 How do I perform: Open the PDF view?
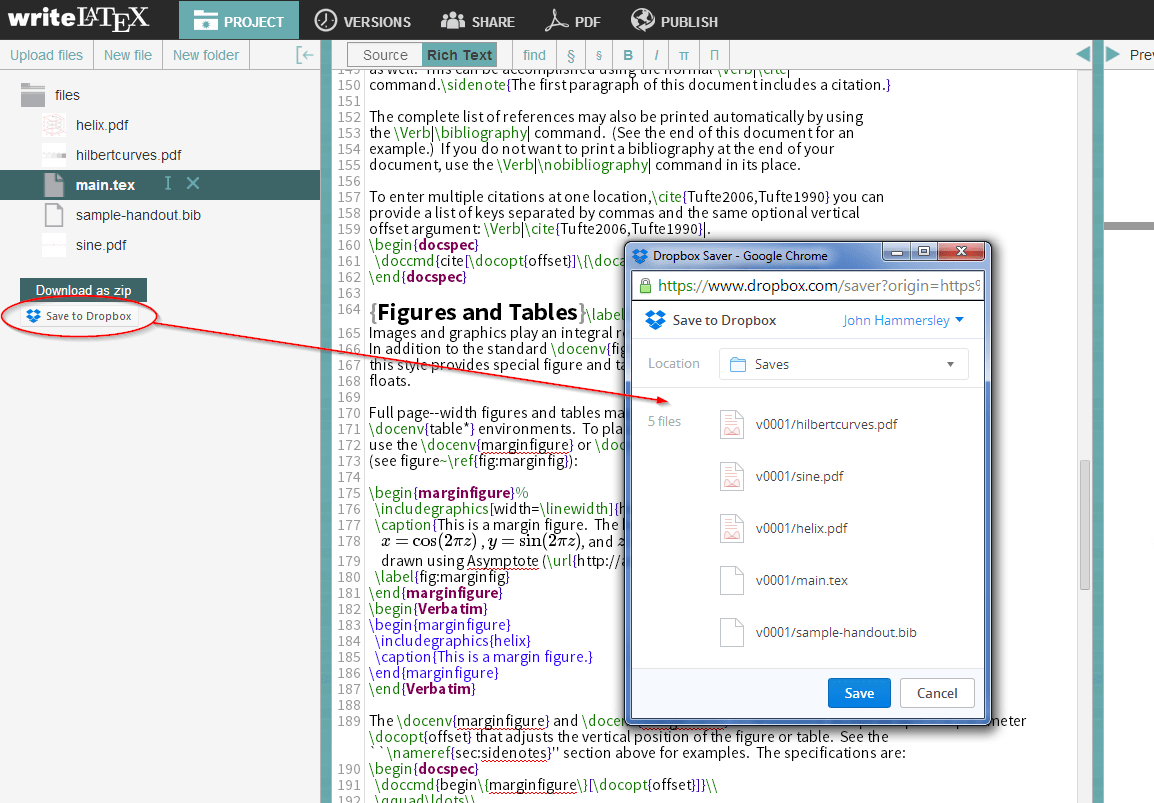[573, 20]
